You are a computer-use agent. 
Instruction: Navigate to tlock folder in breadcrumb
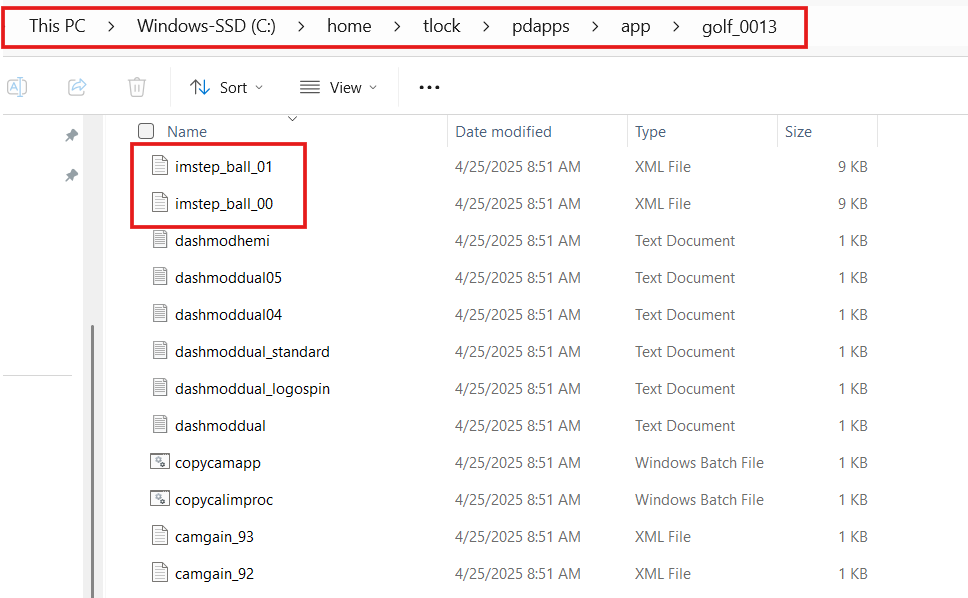[441, 26]
